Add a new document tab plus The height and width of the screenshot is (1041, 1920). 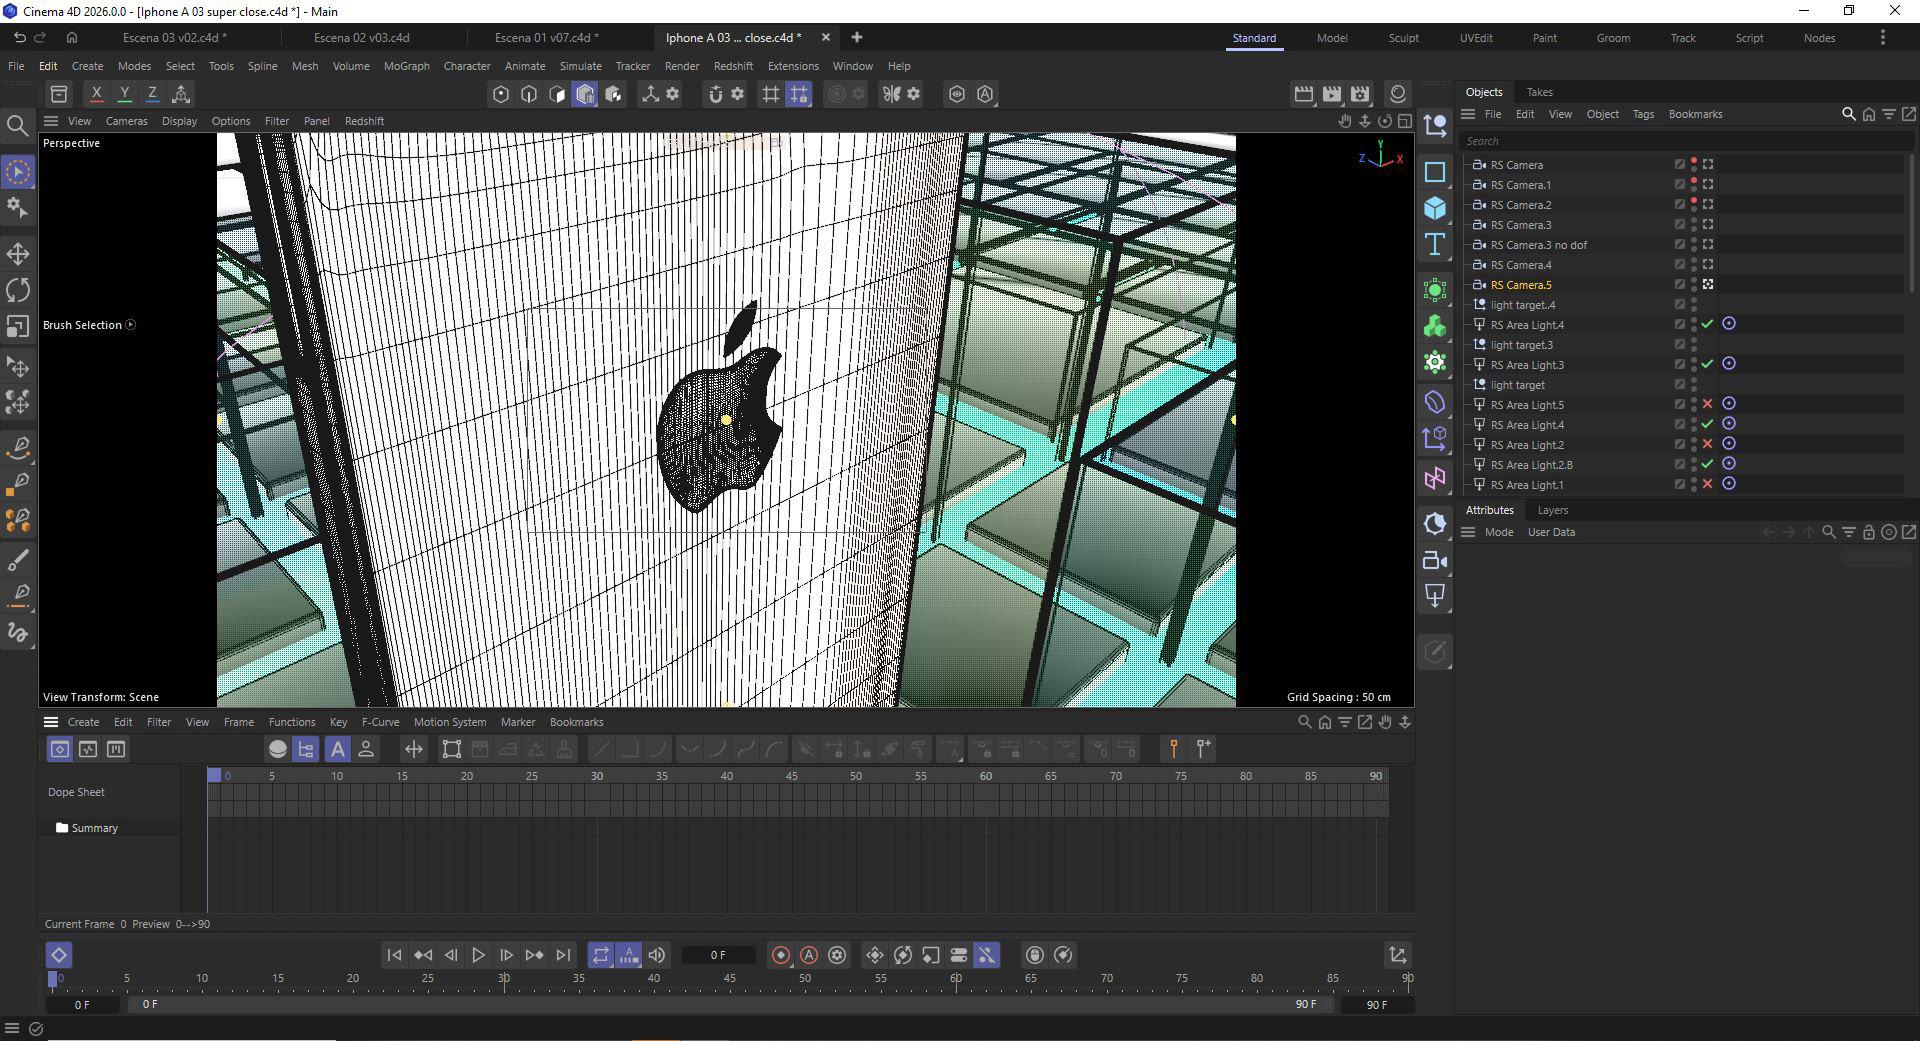(x=857, y=37)
